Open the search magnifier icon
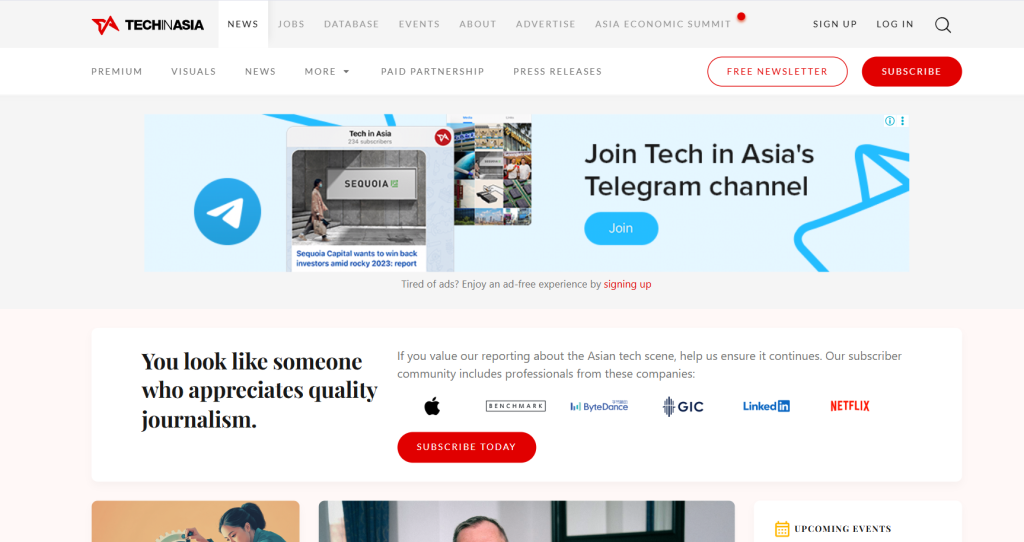The image size is (1024, 542). point(942,25)
